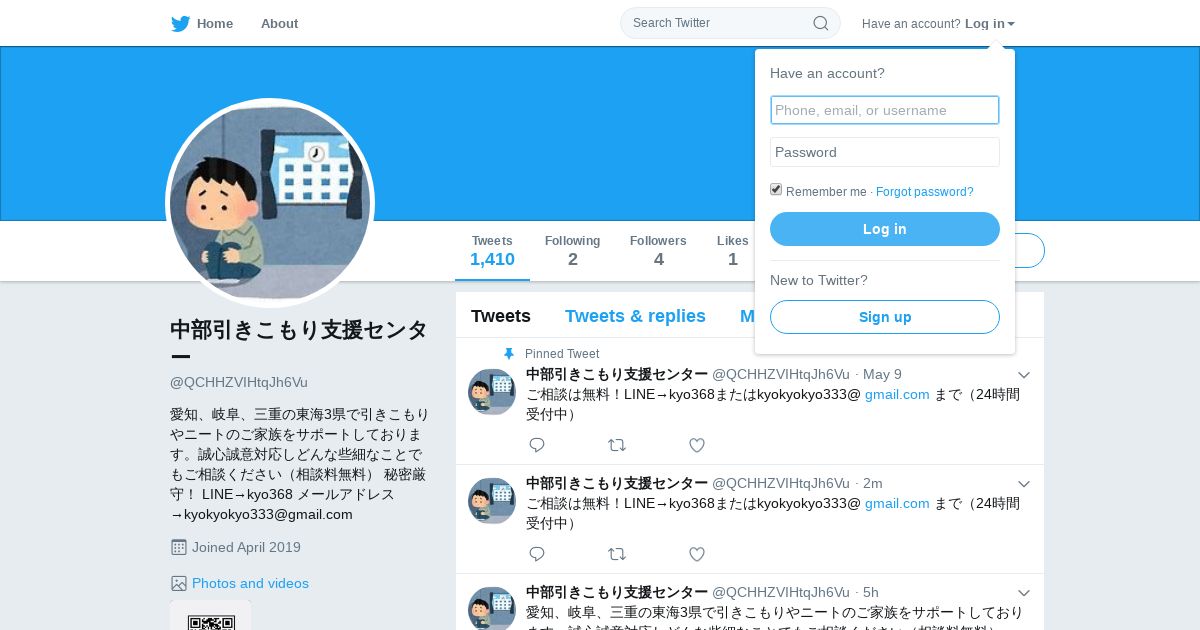Open the Forgot password link

tap(925, 192)
